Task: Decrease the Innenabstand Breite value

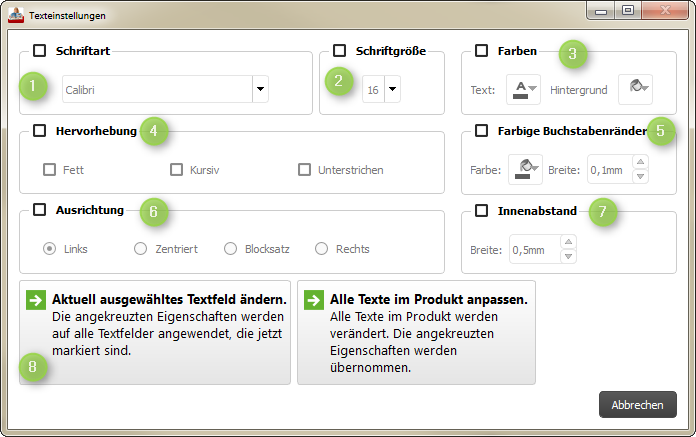Action: (x=569, y=256)
